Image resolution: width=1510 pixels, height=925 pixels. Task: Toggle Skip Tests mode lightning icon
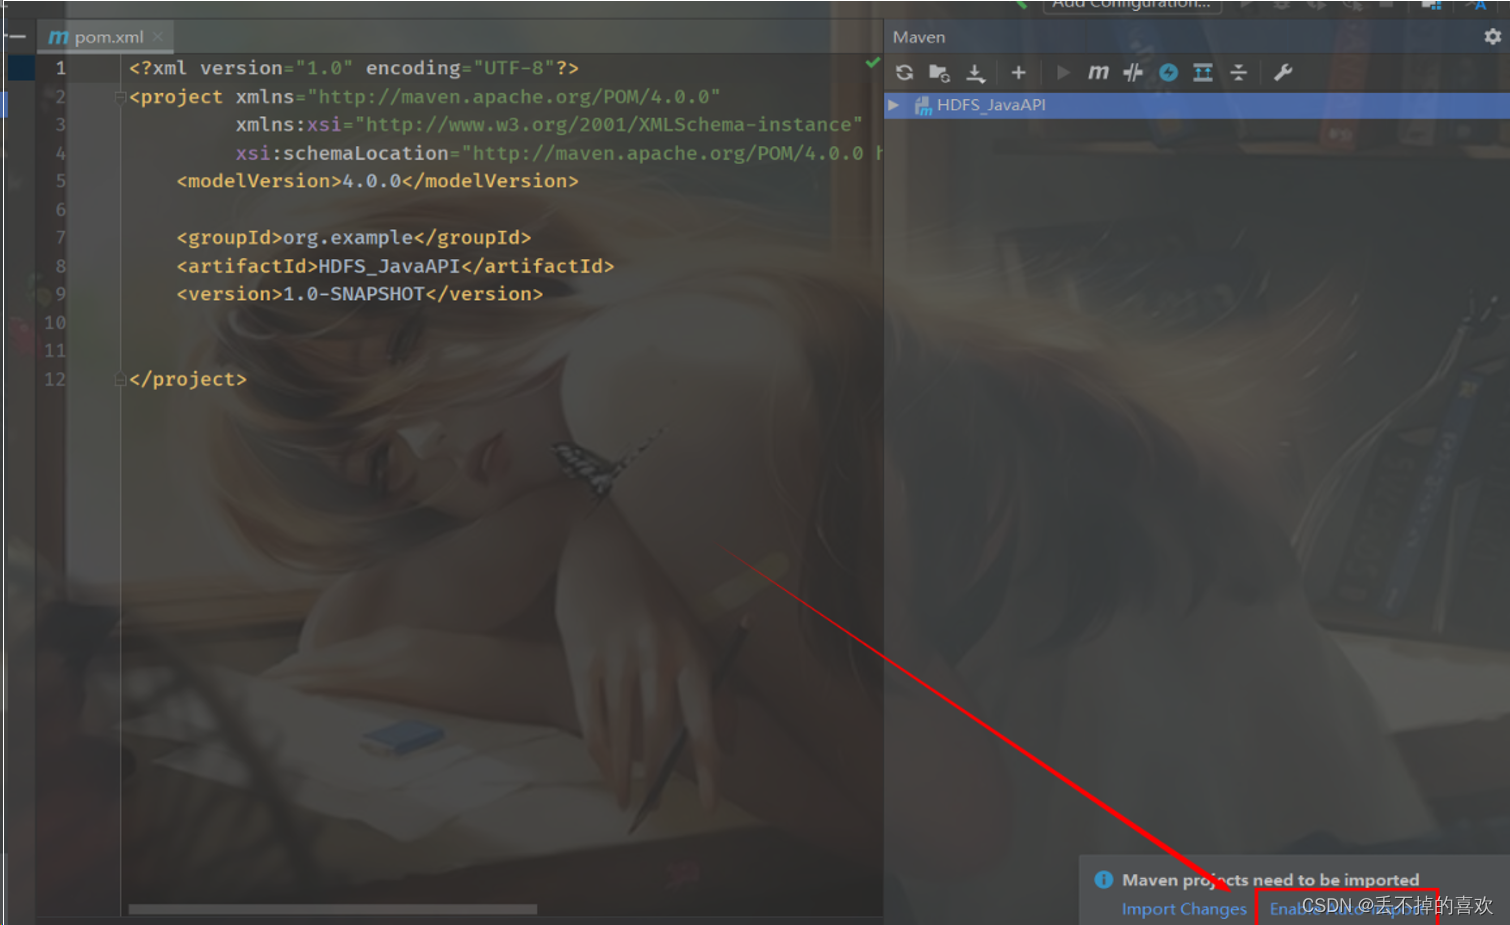[x=1168, y=72]
